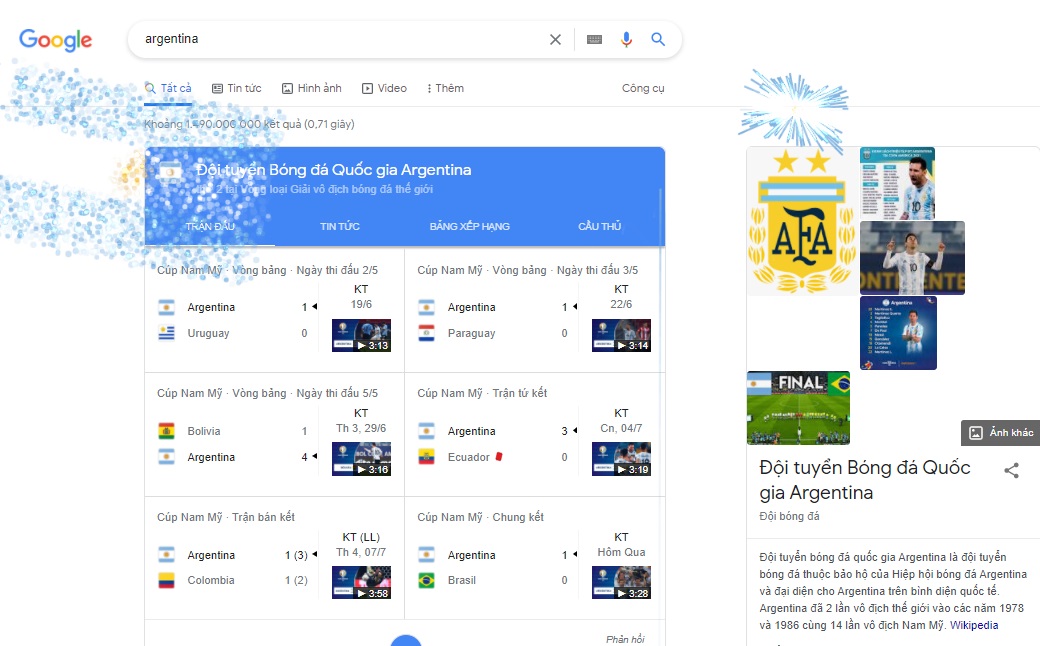Open the Wikipedia link
Viewport: 1040px width, 646px height.
click(x=973, y=625)
